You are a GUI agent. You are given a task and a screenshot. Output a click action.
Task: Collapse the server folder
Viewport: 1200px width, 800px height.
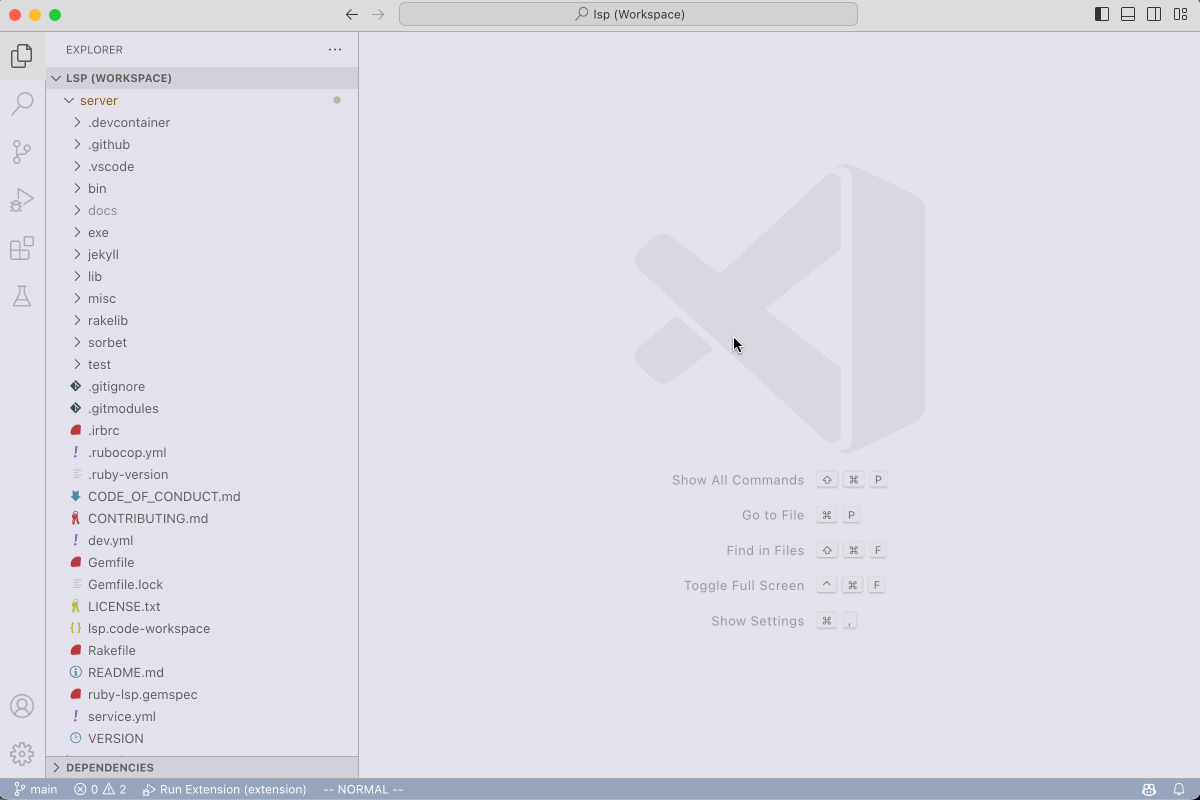[202, 100]
